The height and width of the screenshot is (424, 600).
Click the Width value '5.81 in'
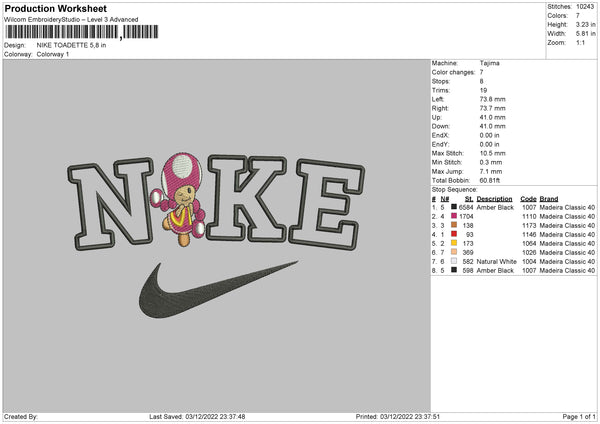585,34
